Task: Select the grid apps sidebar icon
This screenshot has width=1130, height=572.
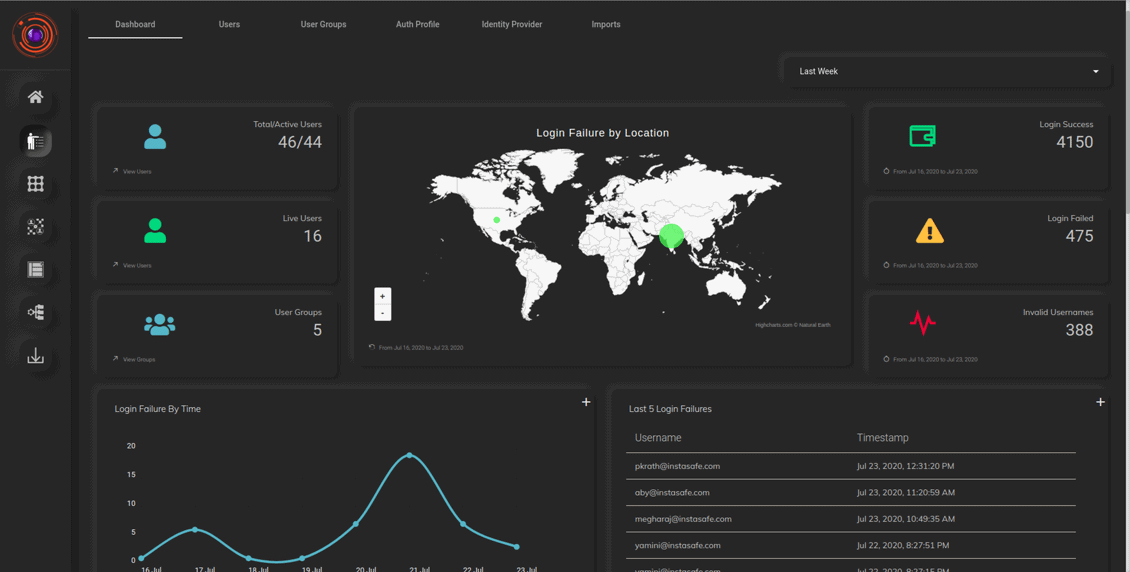Action: tap(35, 184)
